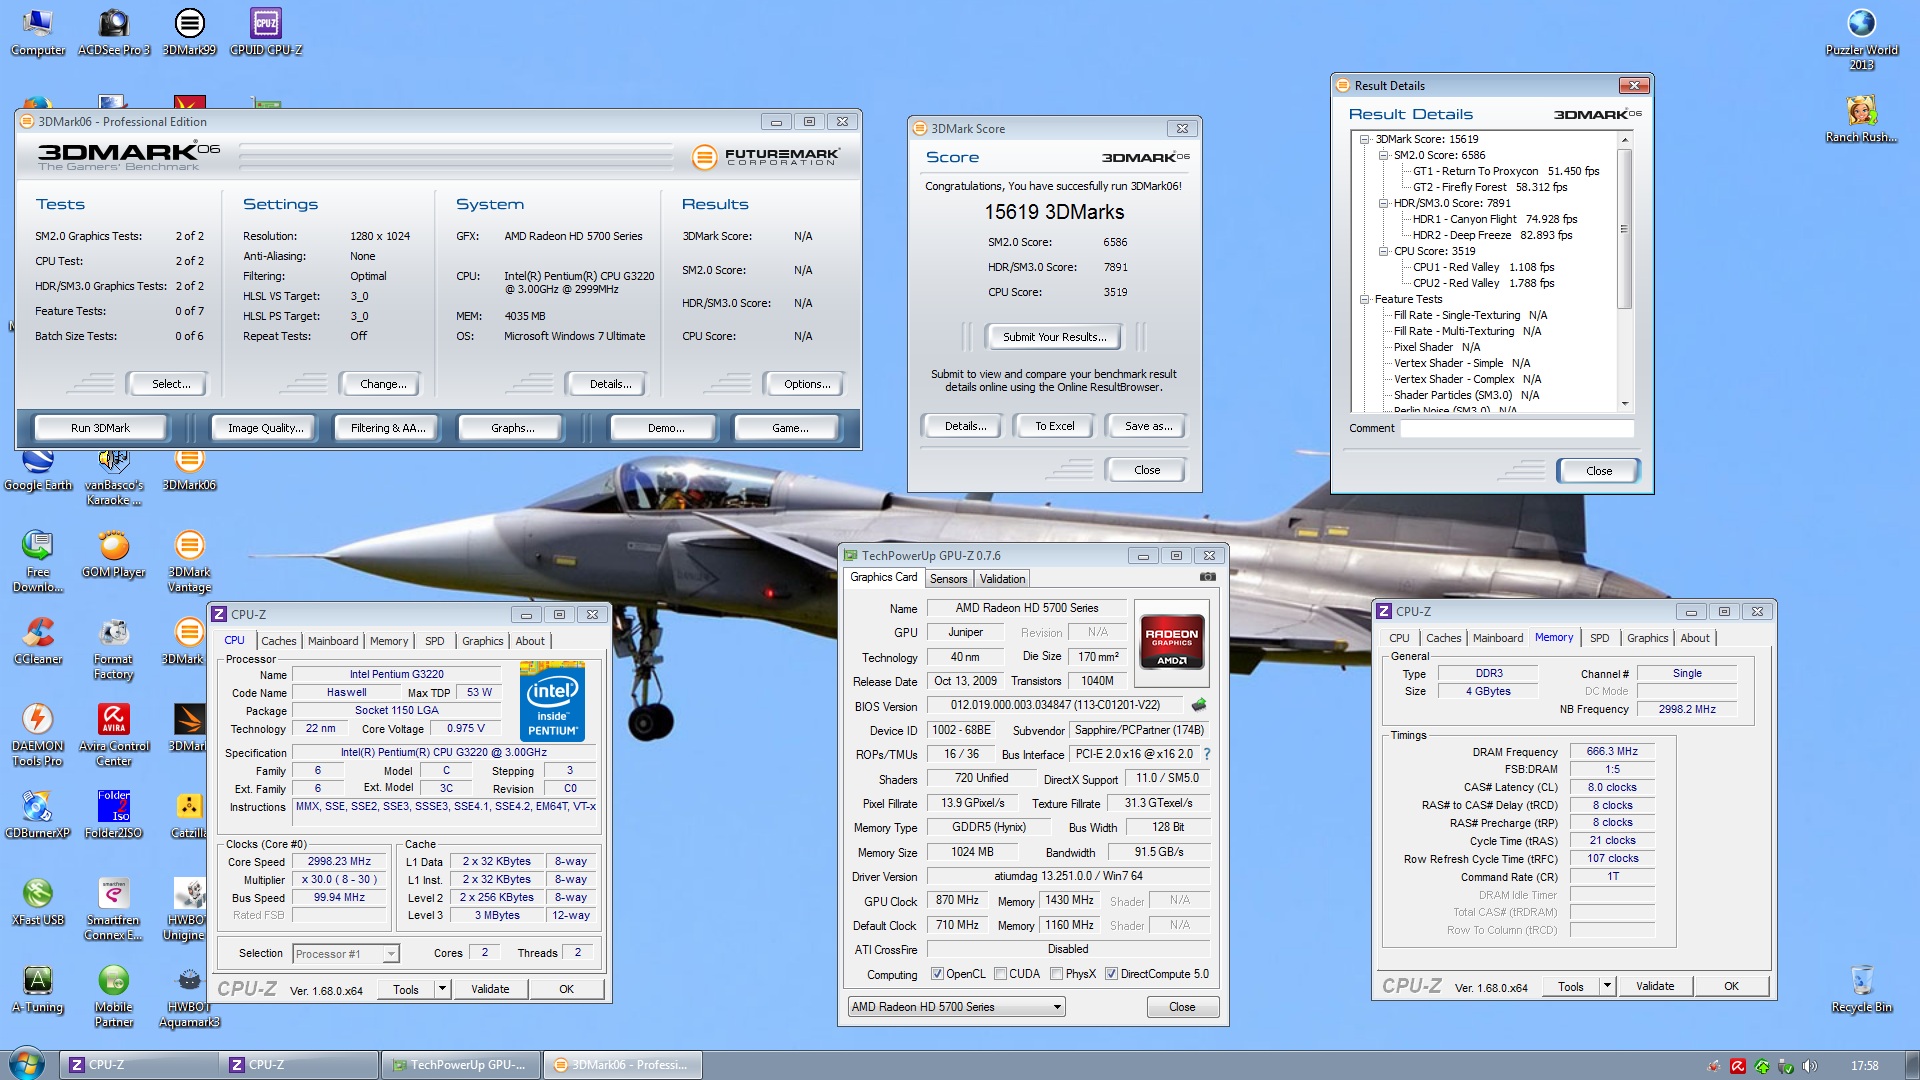Viewport: 1920px width, 1080px height.
Task: Open the Processor #1 selection dropdown
Action: pyautogui.click(x=346, y=954)
